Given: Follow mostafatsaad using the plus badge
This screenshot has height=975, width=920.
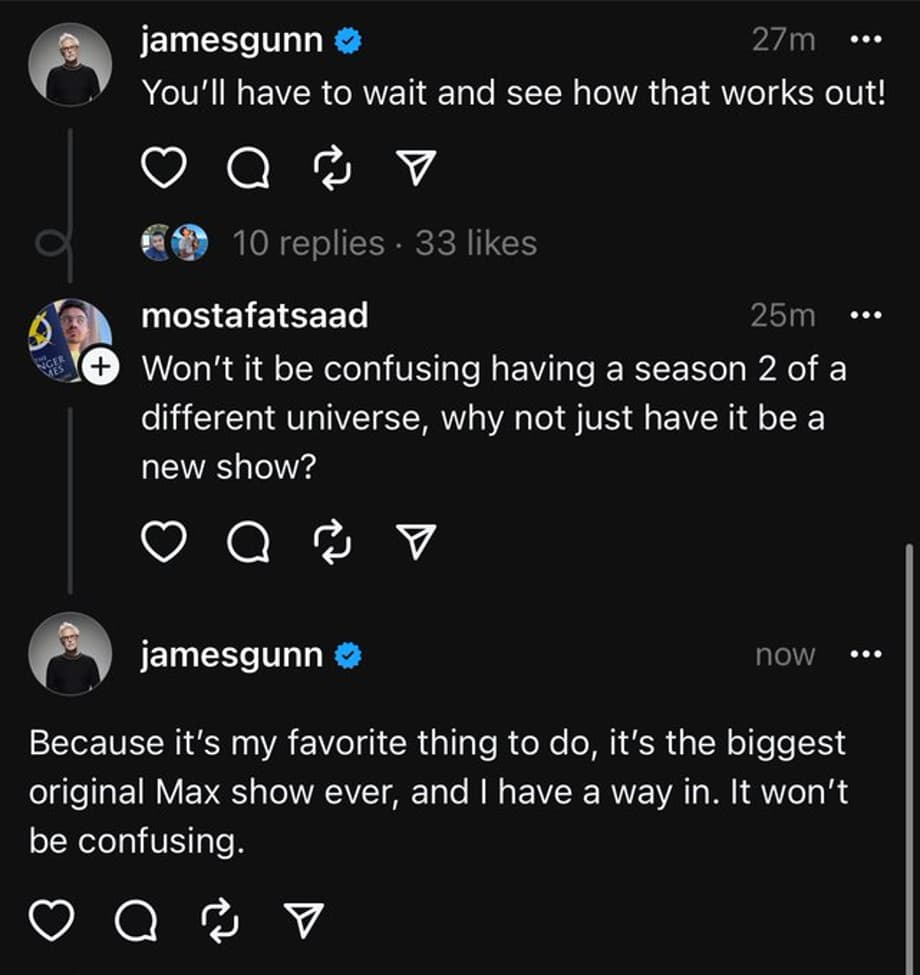Looking at the screenshot, I should point(98,368).
